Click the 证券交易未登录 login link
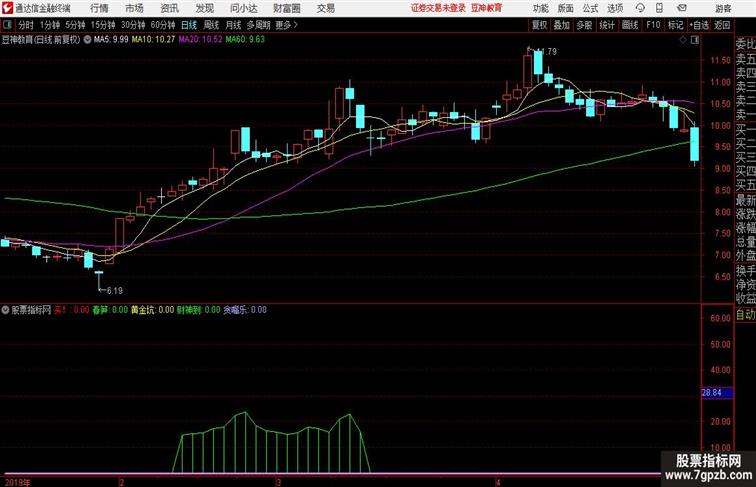The width and height of the screenshot is (756, 487). point(438,8)
